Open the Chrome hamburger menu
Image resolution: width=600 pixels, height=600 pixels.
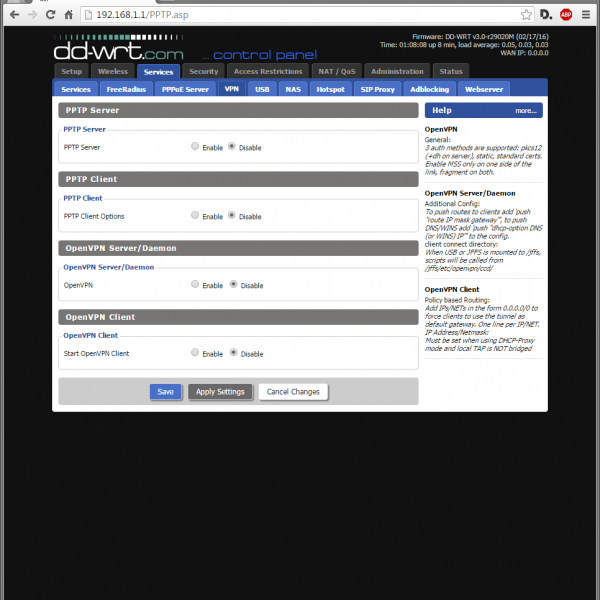click(x=587, y=15)
